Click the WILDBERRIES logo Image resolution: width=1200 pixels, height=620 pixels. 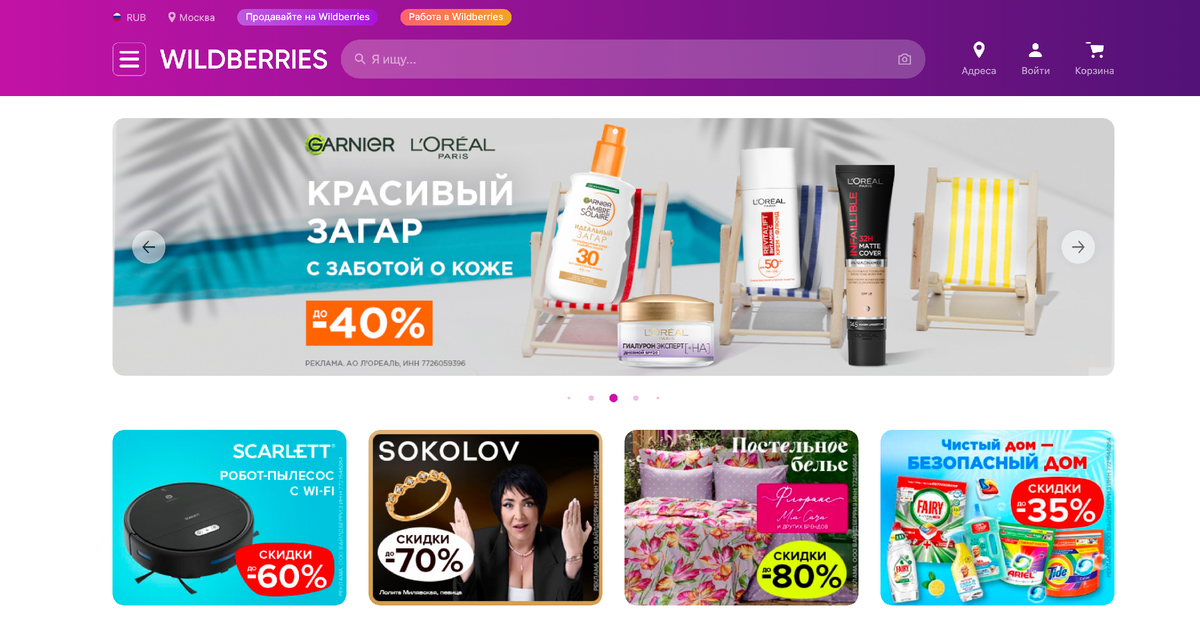[244, 60]
